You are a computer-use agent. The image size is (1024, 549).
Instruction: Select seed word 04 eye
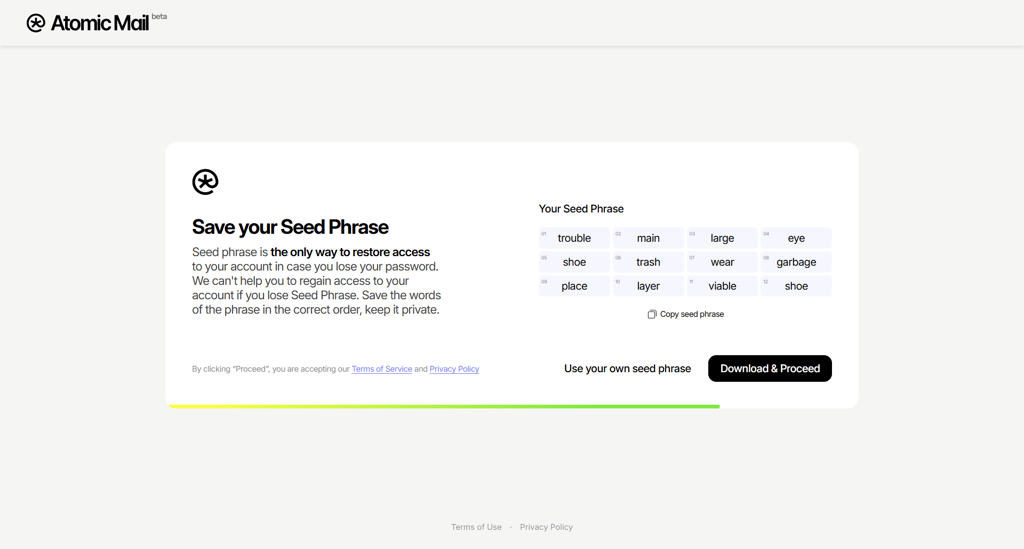[x=796, y=238]
